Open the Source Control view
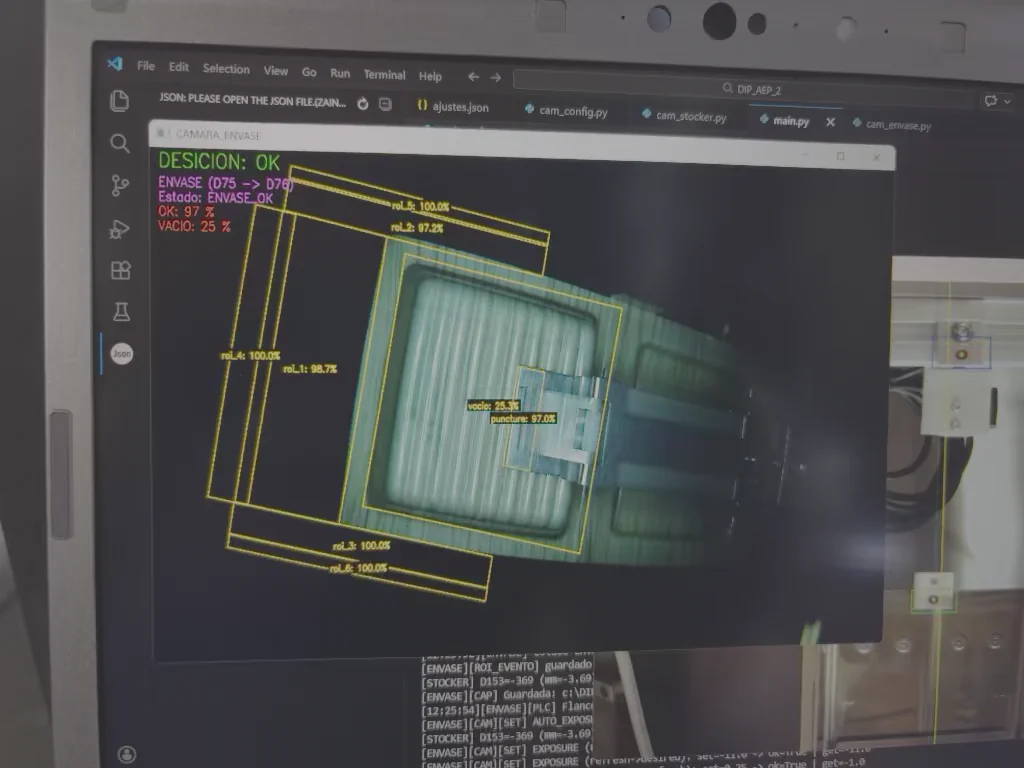Image resolution: width=1024 pixels, height=768 pixels. pos(120,185)
